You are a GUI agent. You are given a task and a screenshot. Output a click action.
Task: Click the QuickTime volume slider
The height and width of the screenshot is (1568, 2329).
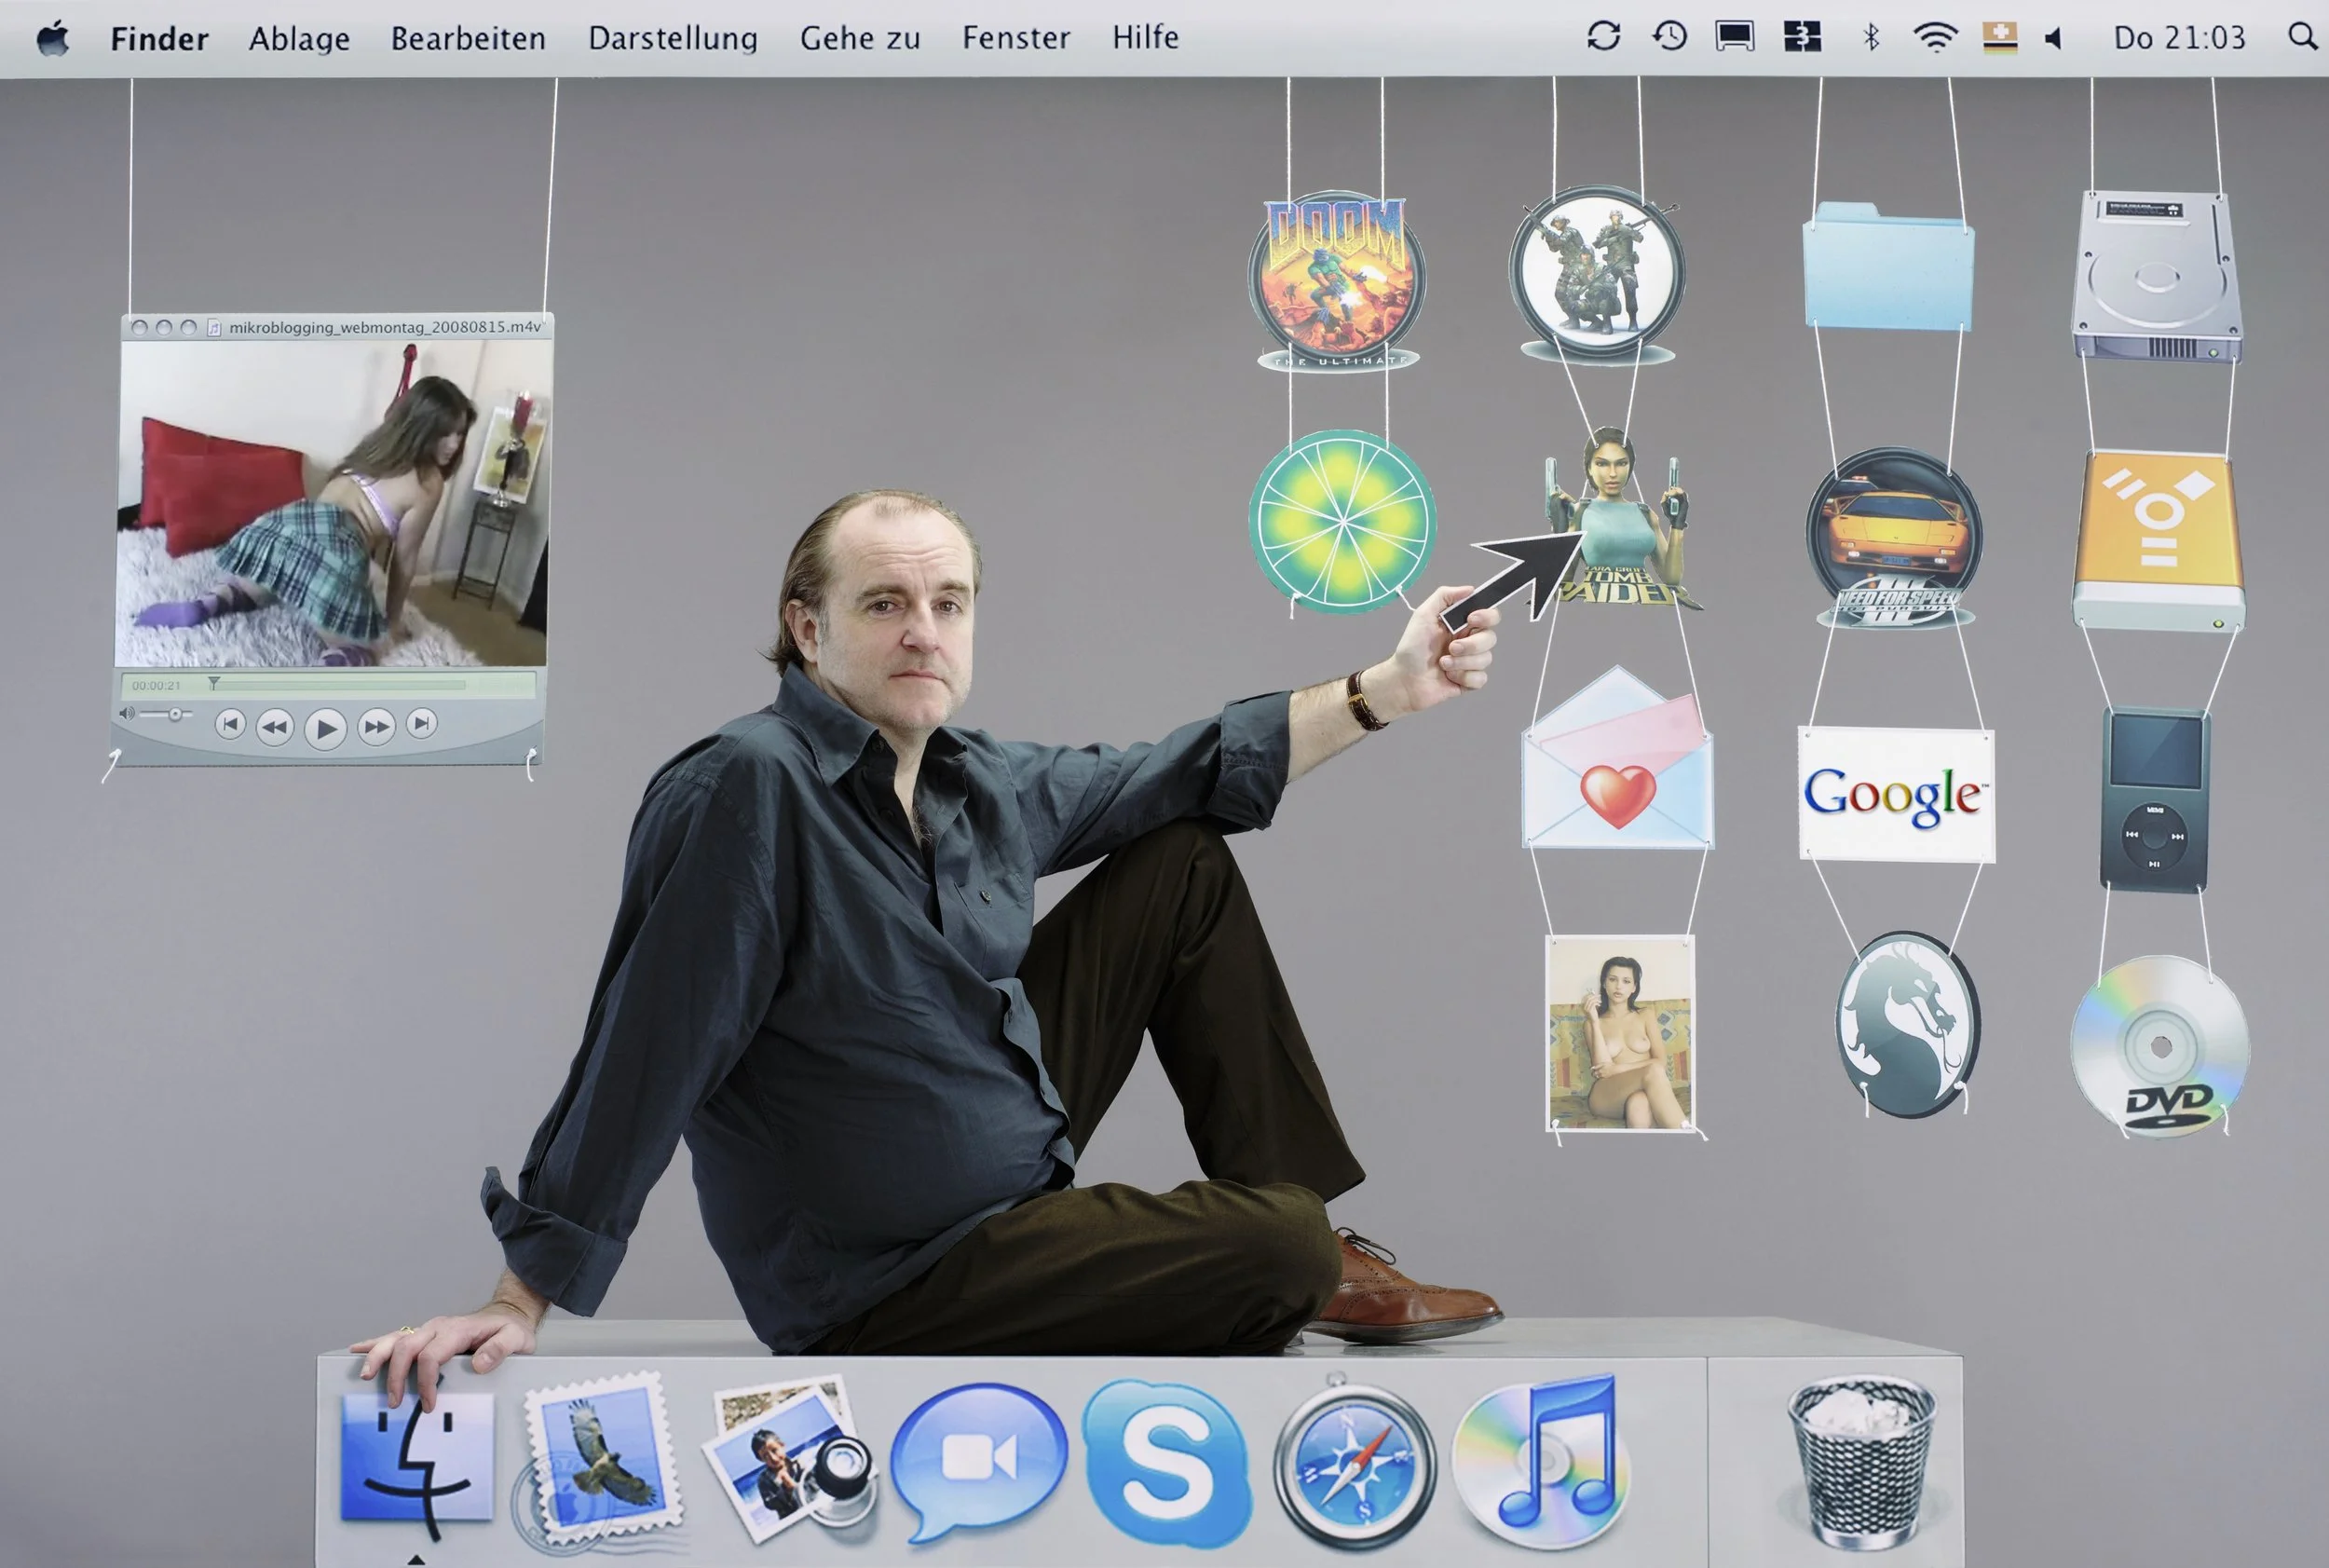point(166,714)
